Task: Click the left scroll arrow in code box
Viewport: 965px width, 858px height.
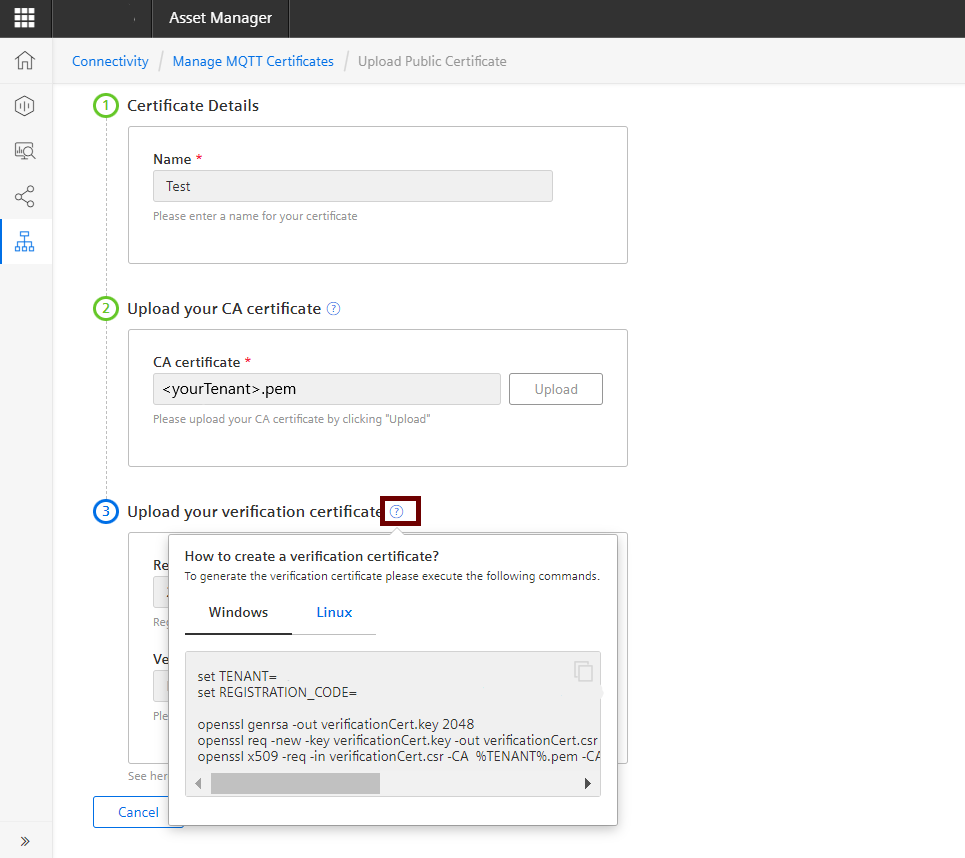Action: tap(198, 784)
